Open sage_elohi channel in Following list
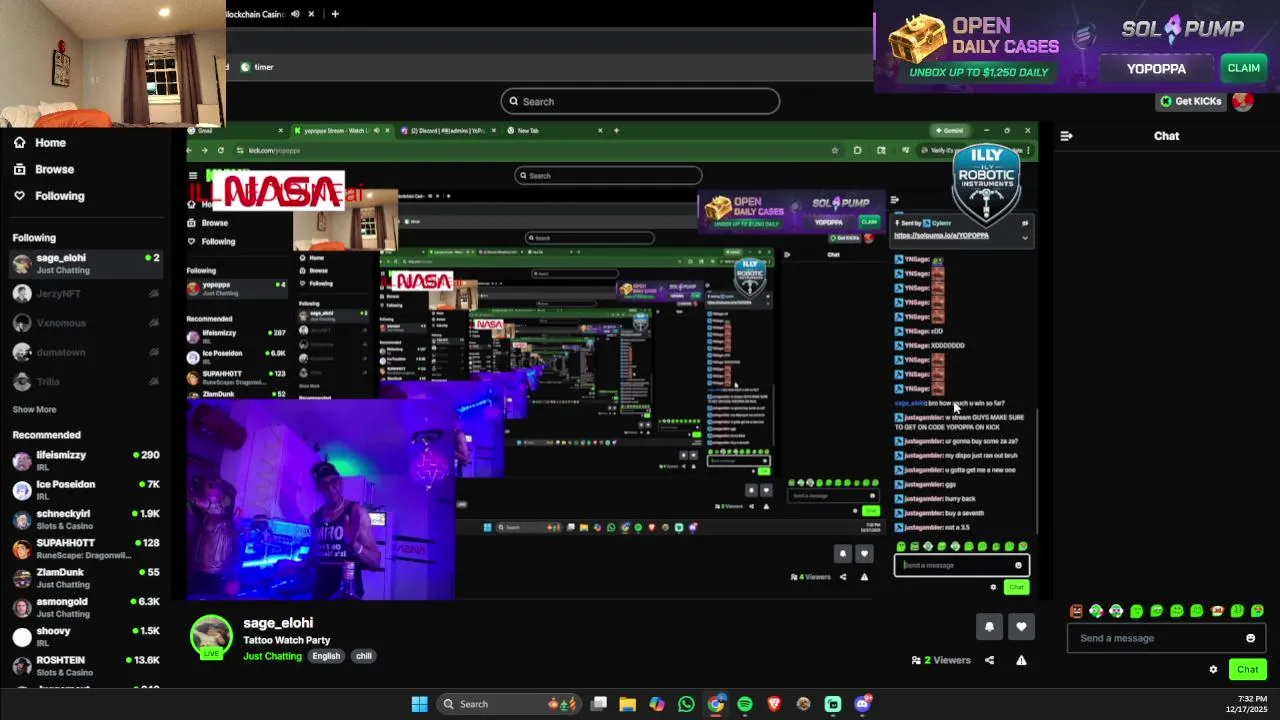1280x720 pixels. tap(85, 264)
